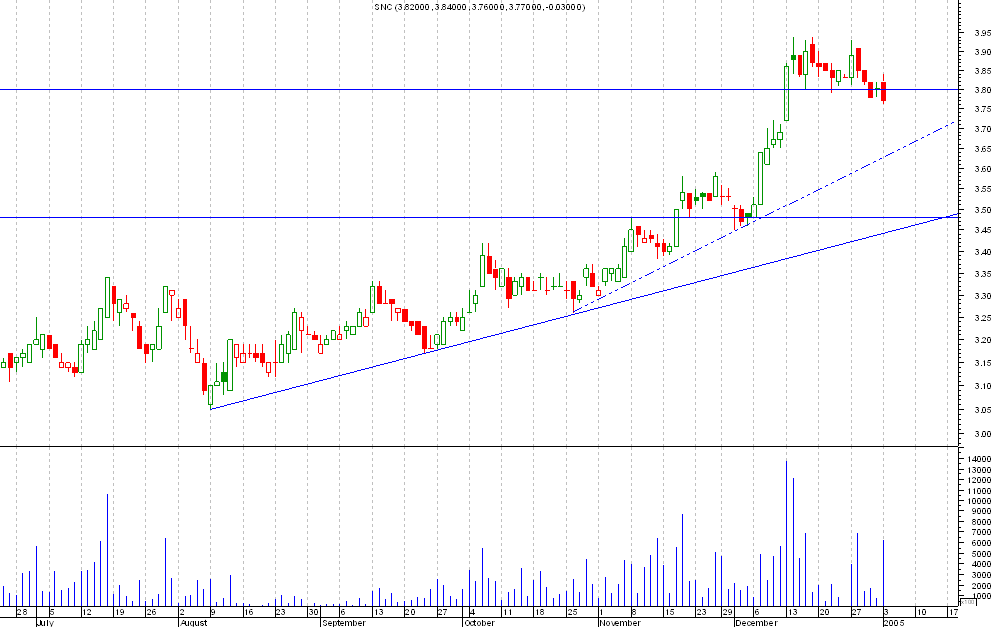
Task: Click the 2000 volume axis label
Action: coord(982,586)
